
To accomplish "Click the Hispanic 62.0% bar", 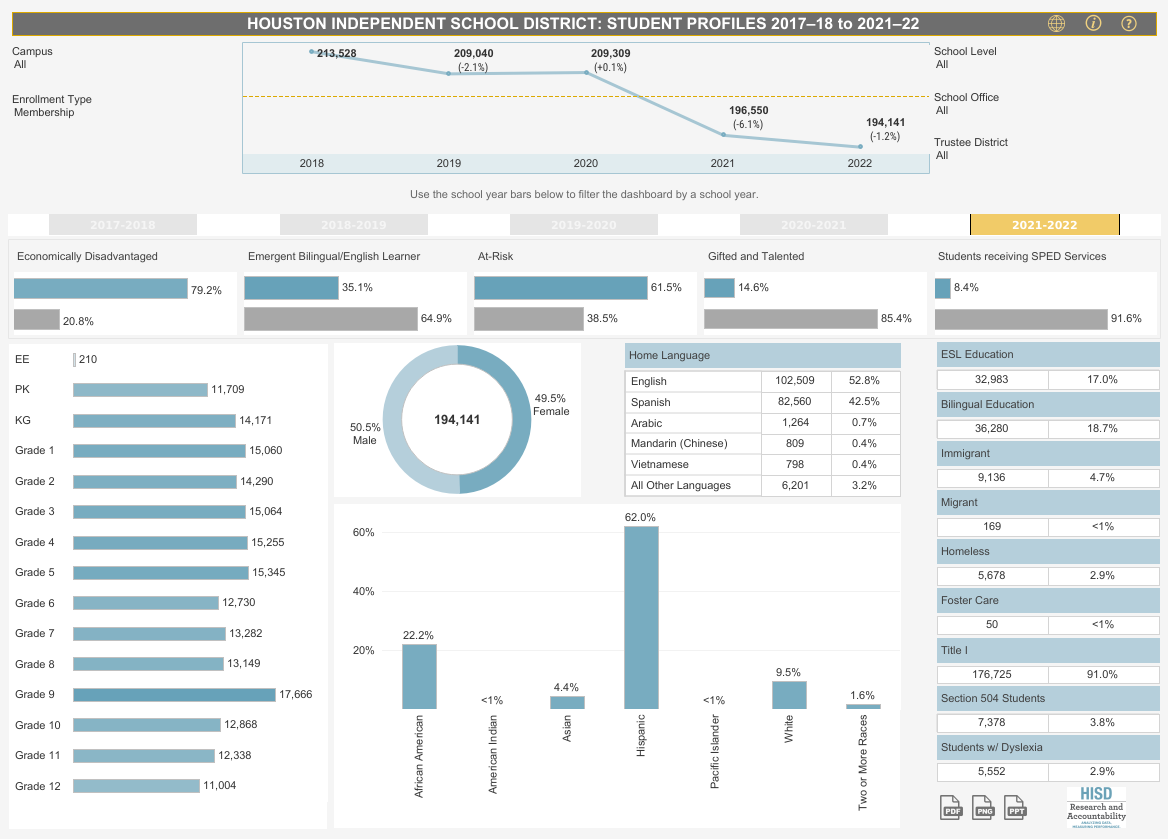I will pyautogui.click(x=641, y=618).
